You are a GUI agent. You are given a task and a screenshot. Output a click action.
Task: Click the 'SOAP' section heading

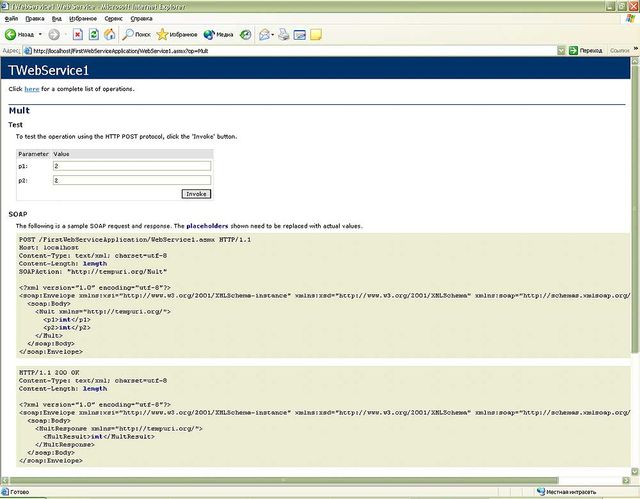[18, 214]
